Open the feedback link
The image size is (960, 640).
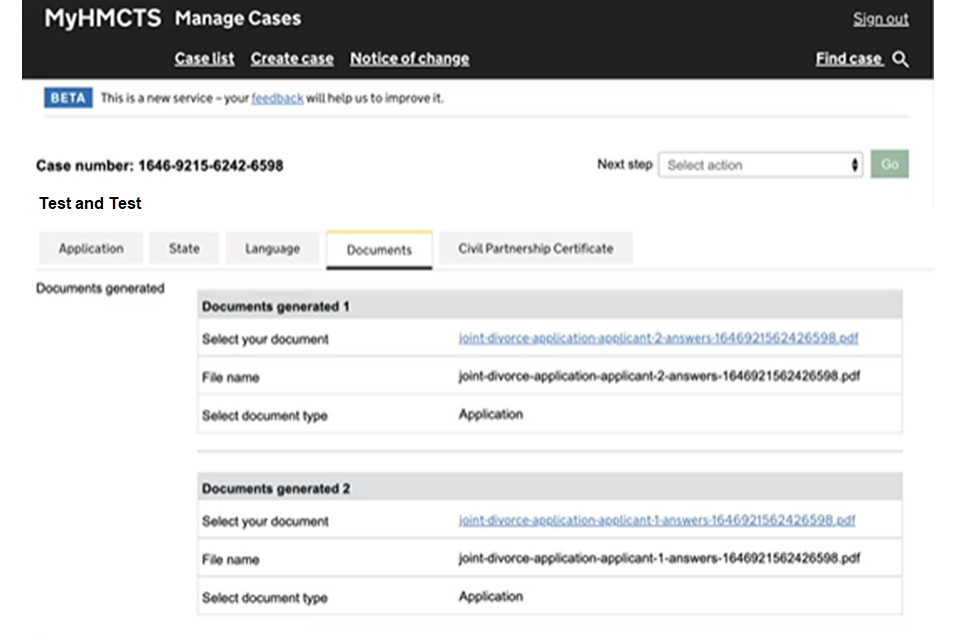277,98
